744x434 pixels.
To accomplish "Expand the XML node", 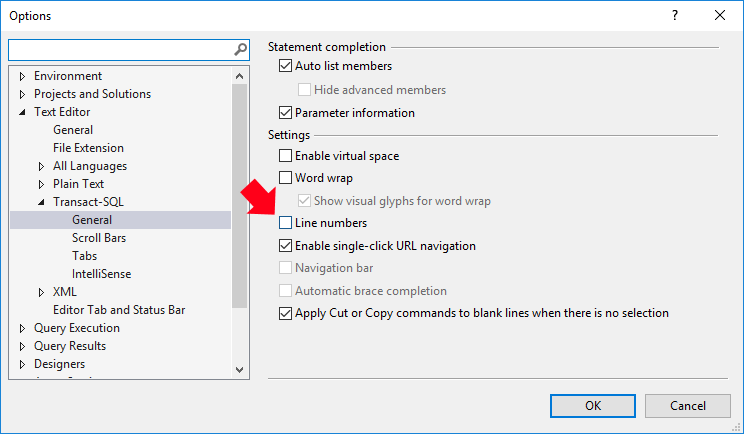I will pyautogui.click(x=41, y=292).
